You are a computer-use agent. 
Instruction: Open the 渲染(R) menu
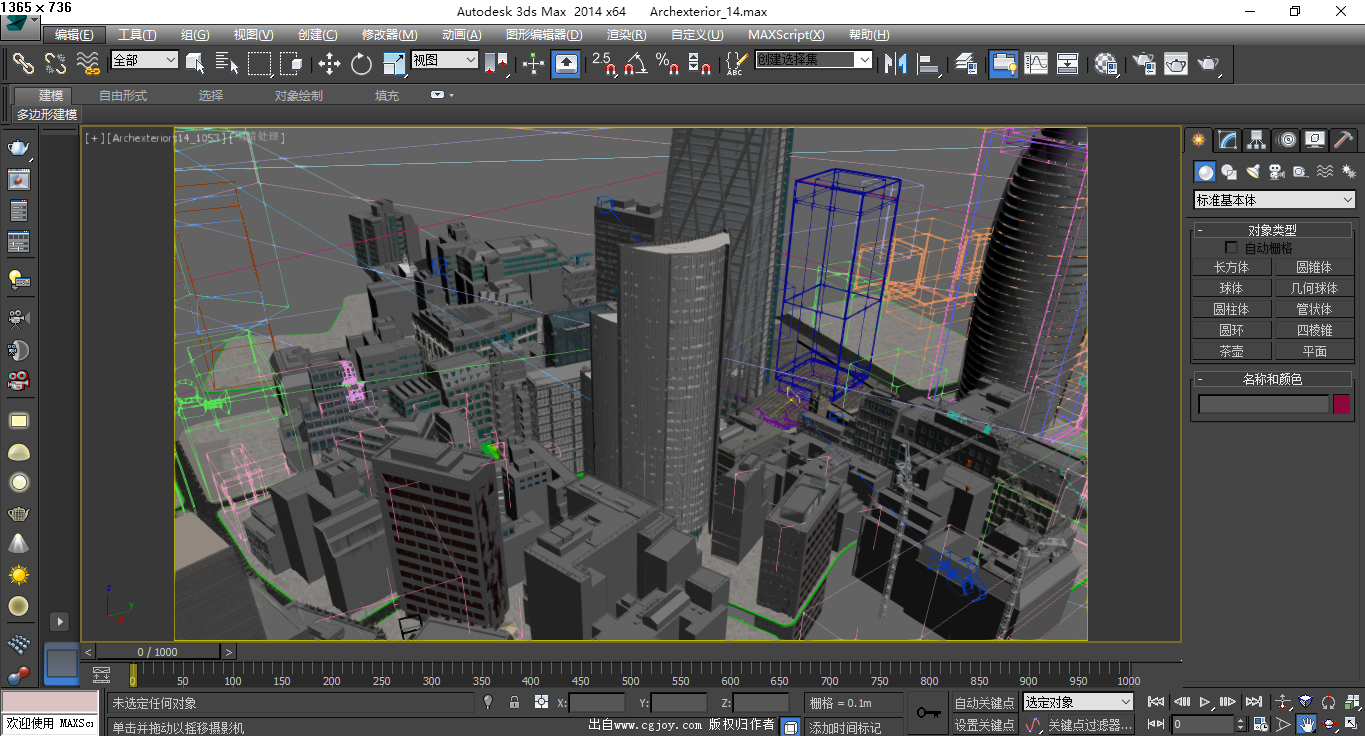626,35
